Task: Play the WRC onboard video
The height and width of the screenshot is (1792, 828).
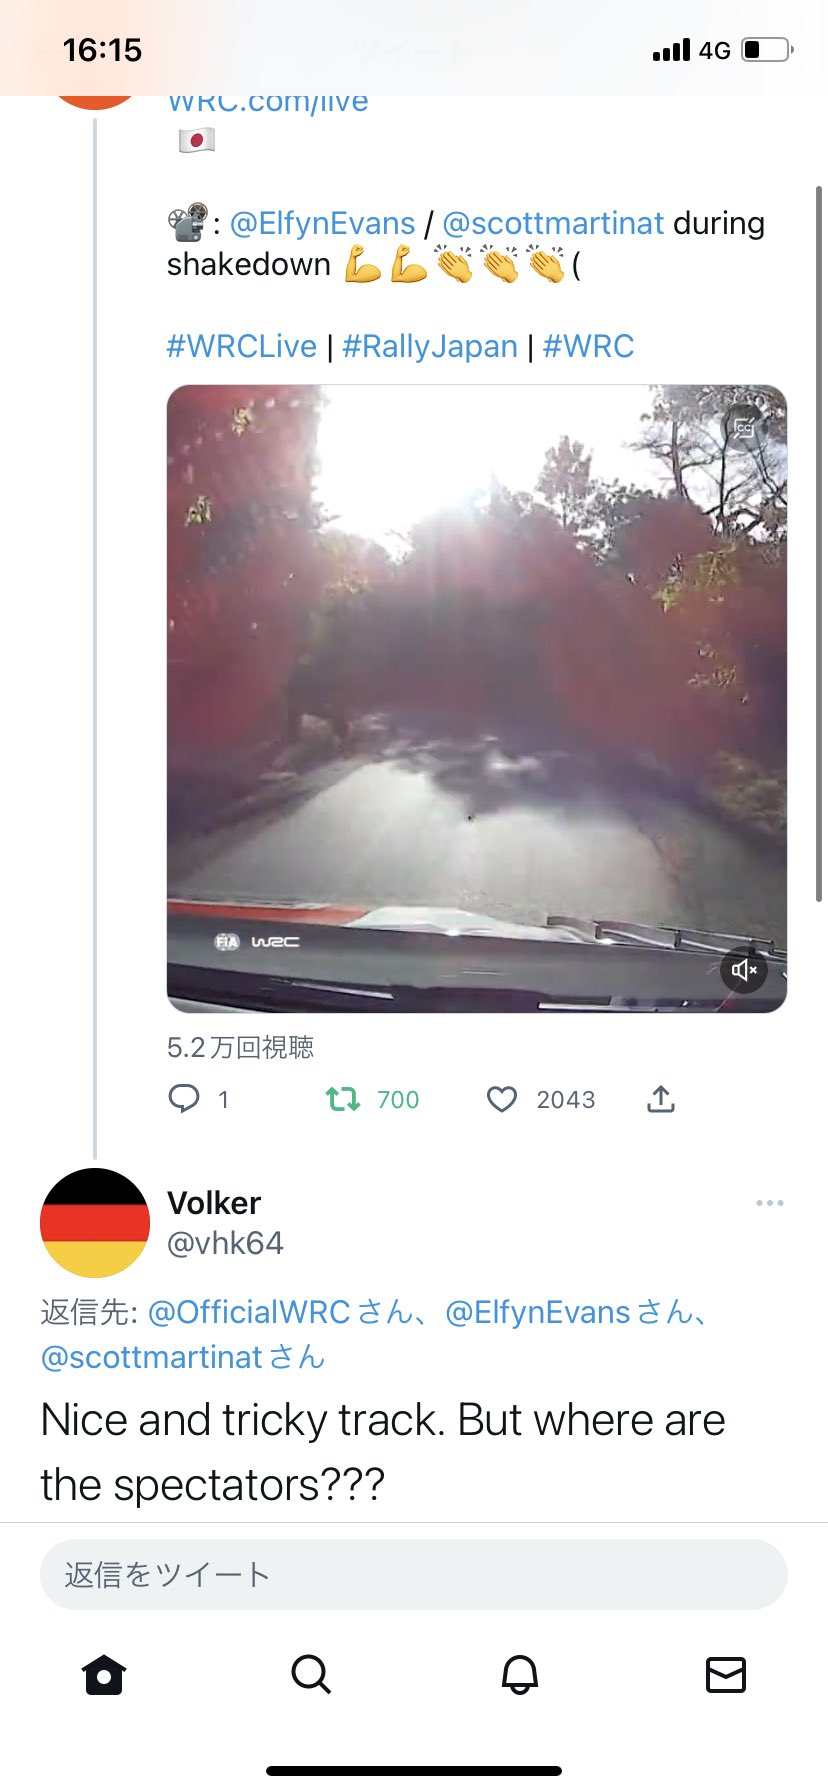Action: tap(476, 698)
